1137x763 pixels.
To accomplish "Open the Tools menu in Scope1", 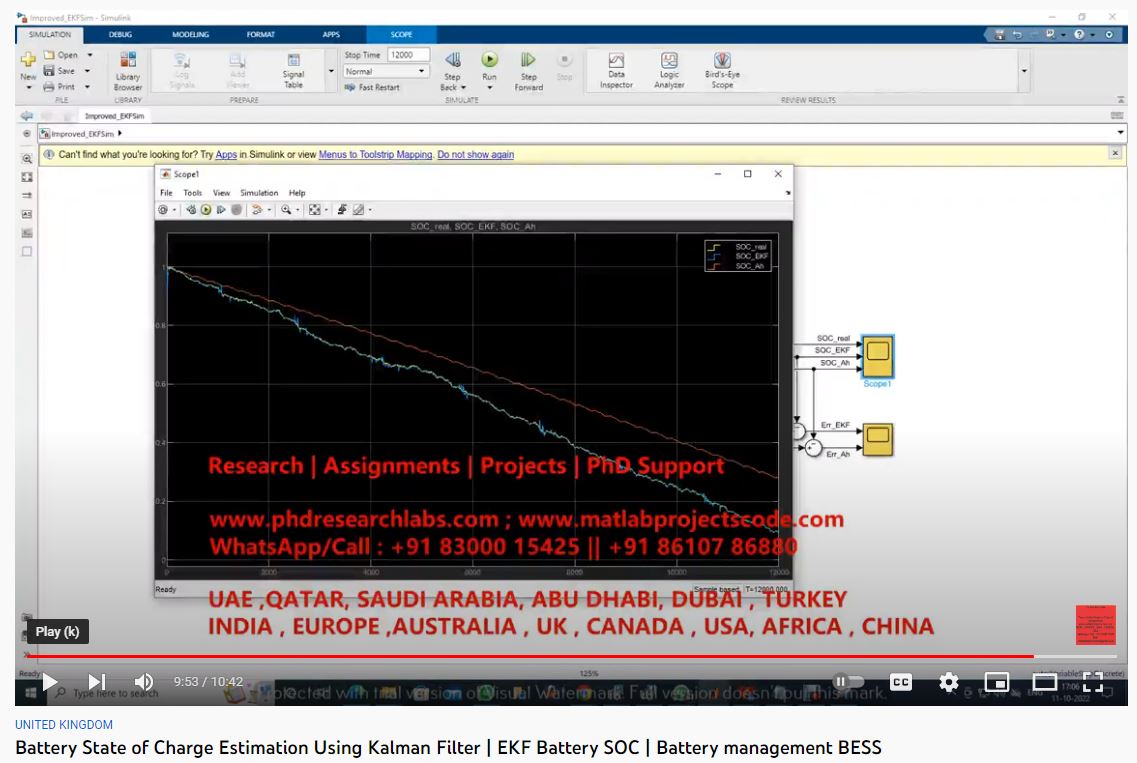I will pyautogui.click(x=192, y=193).
